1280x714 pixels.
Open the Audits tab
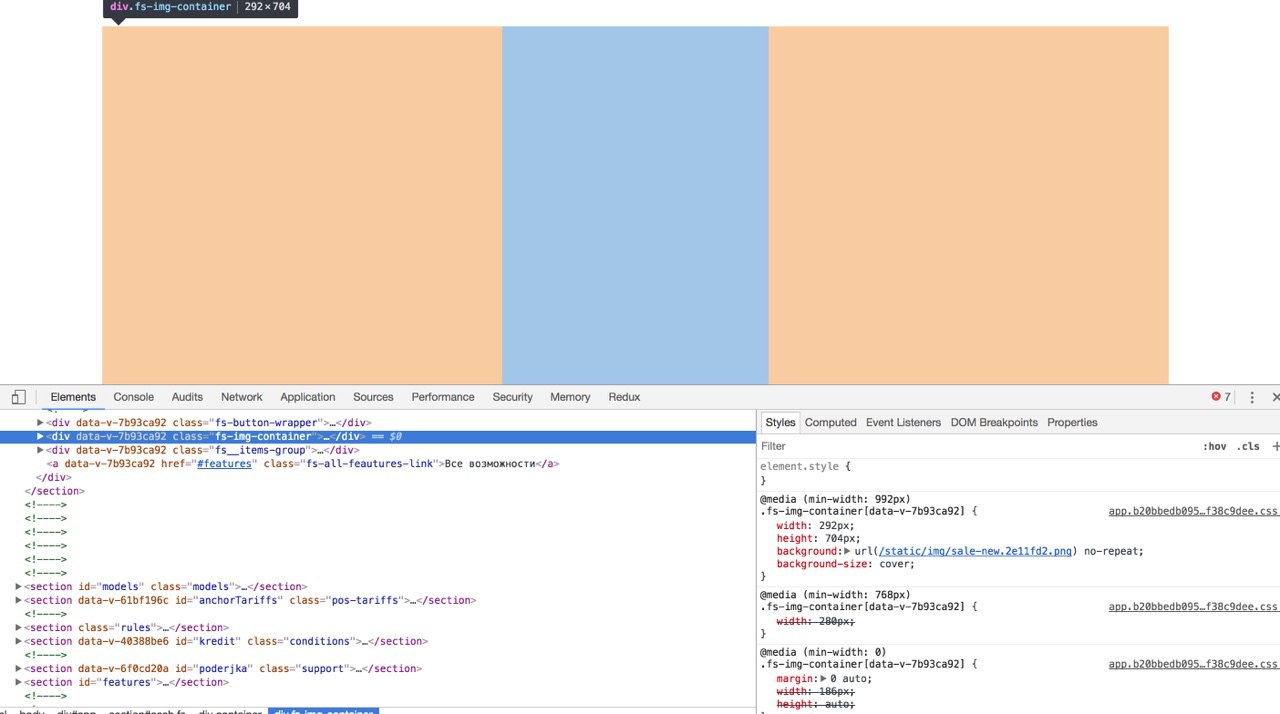[x=187, y=397]
